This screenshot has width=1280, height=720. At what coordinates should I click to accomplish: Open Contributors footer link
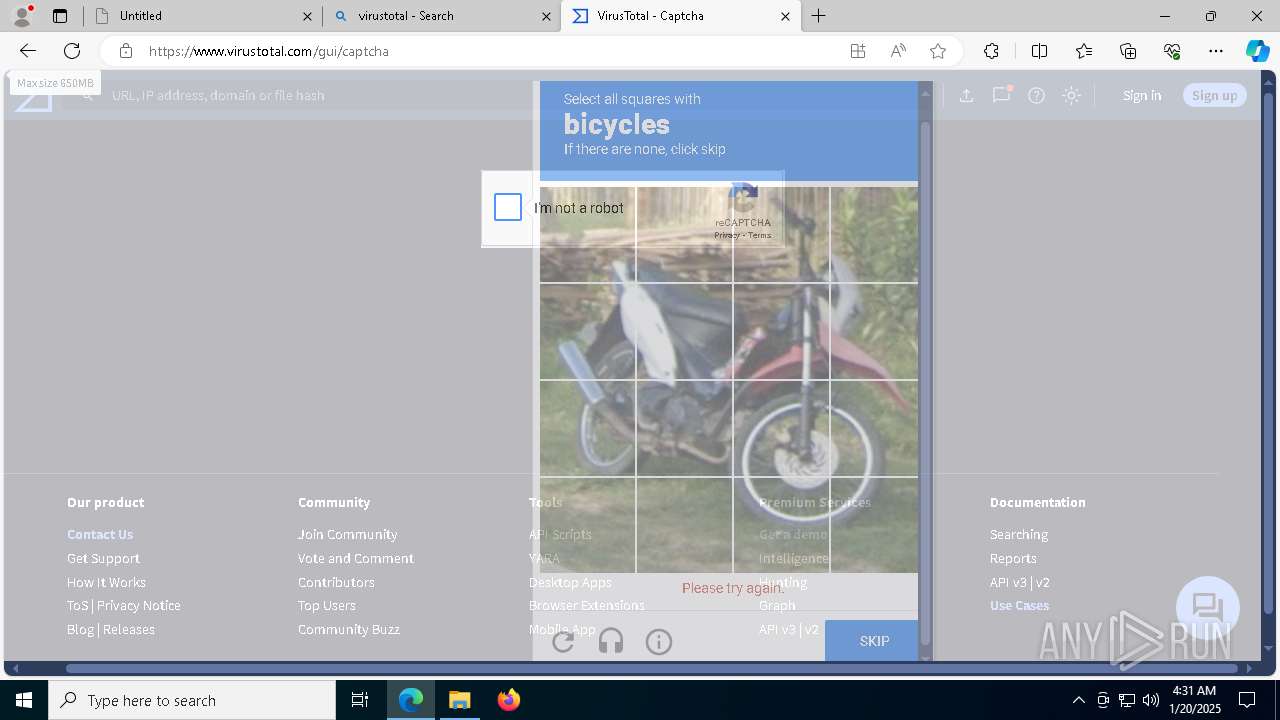click(336, 582)
